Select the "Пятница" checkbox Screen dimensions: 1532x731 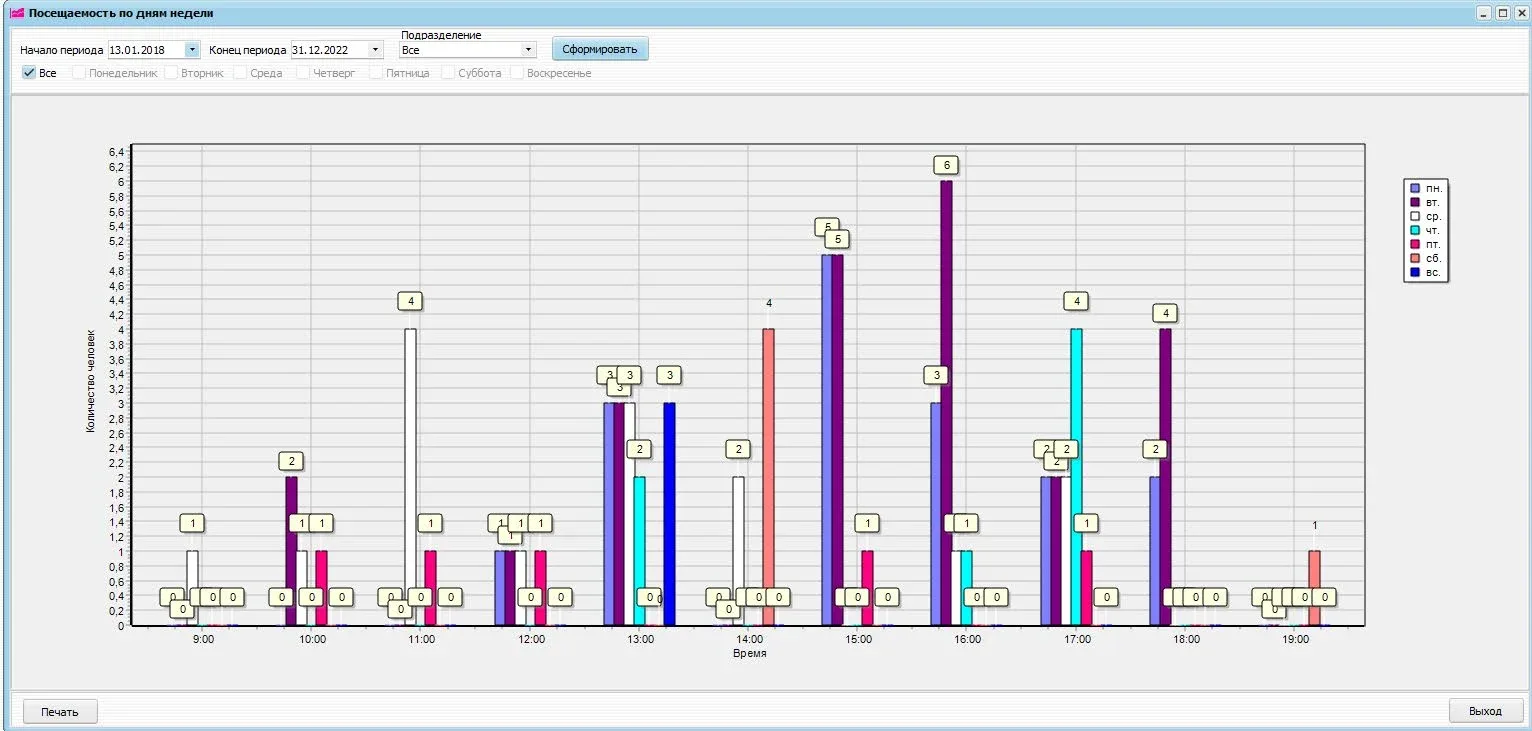377,73
